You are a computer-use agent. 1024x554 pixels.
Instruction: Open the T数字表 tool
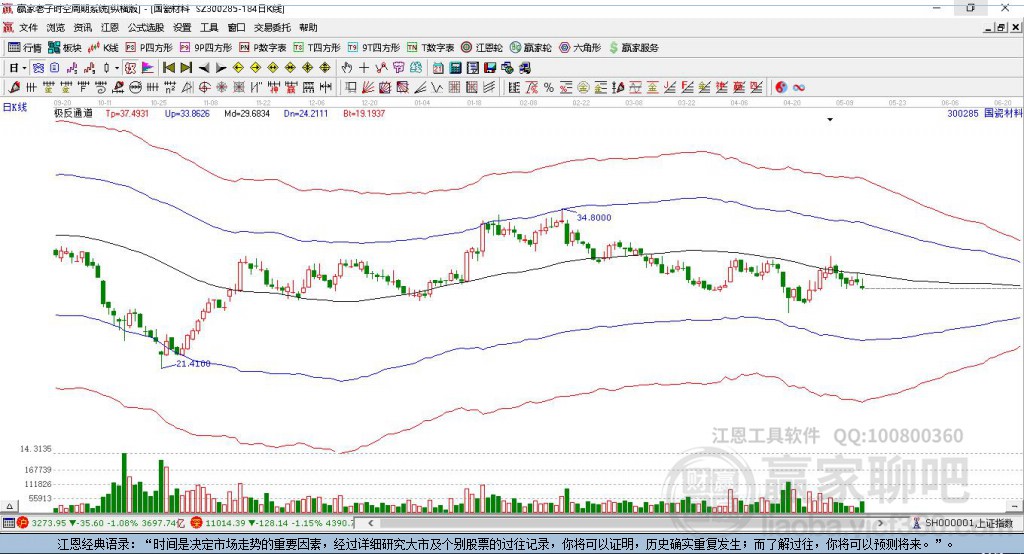tap(430, 48)
